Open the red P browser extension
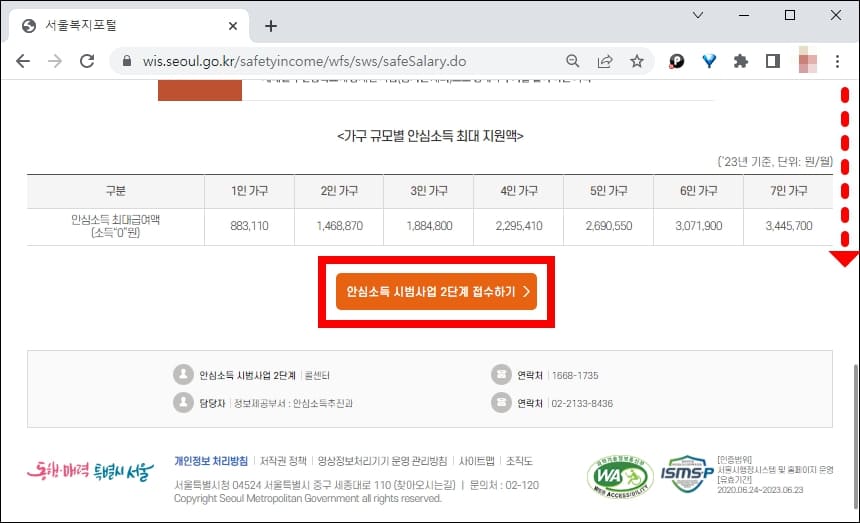Image resolution: width=860 pixels, height=523 pixels. click(x=676, y=61)
